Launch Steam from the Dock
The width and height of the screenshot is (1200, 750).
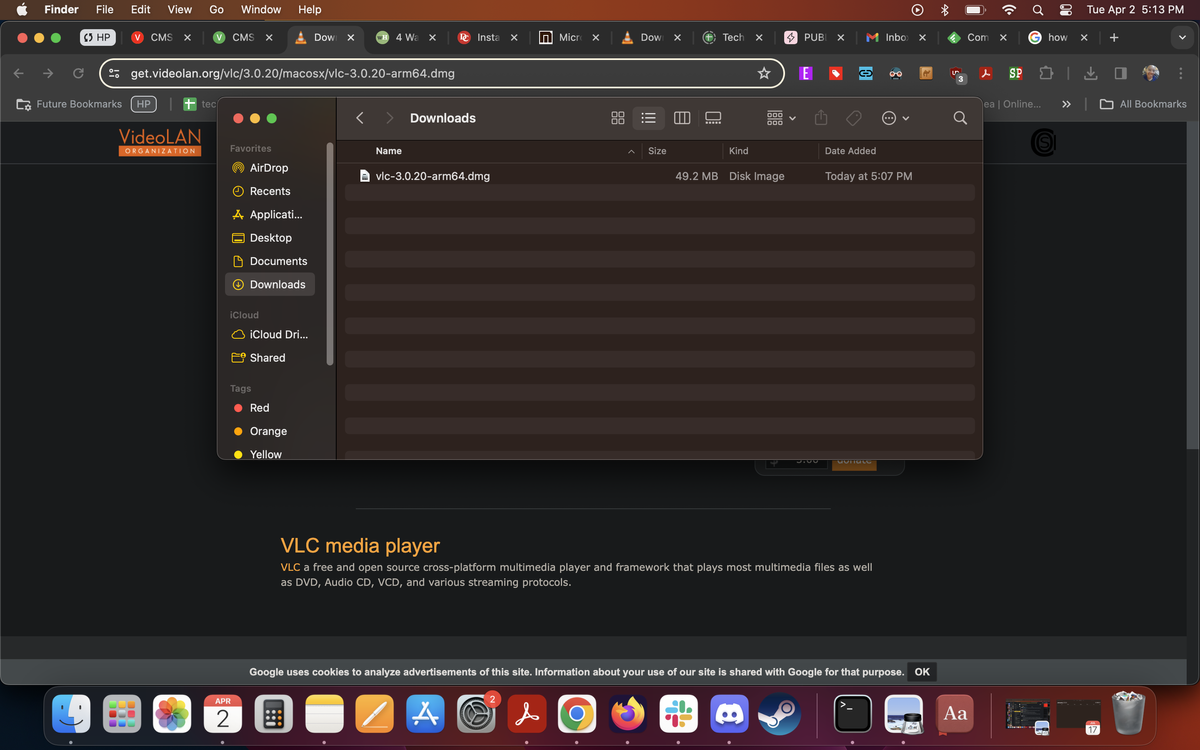coord(779,714)
